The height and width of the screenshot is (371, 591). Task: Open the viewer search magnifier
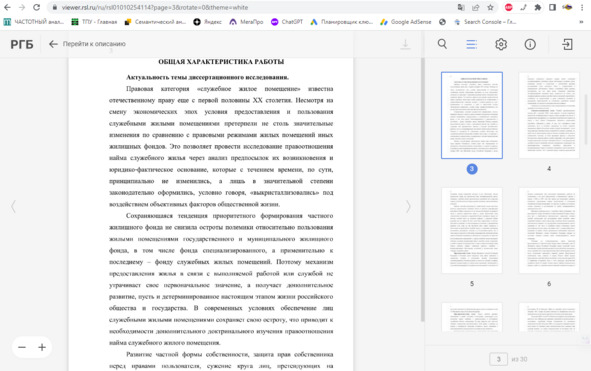442,44
